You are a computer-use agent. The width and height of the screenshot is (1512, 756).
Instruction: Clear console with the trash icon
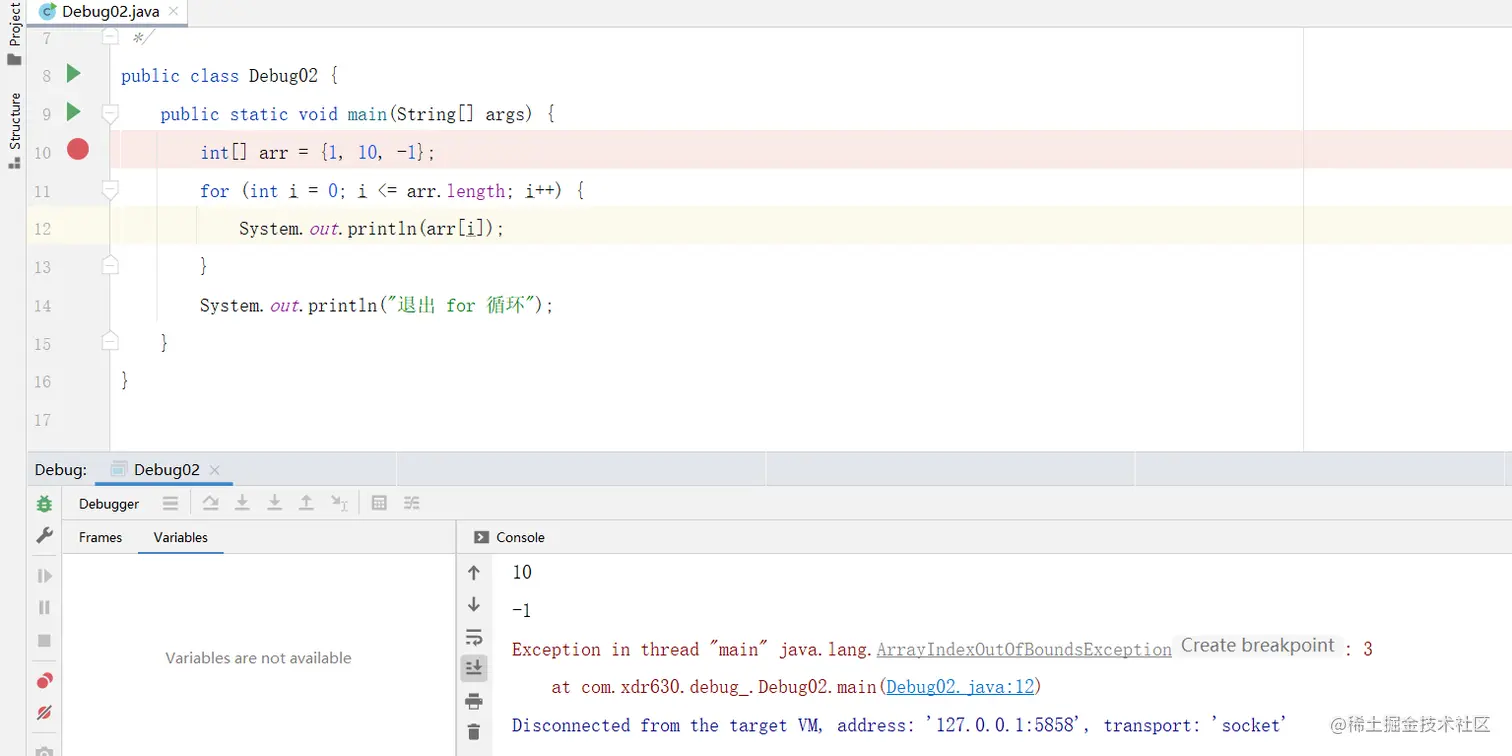(x=474, y=732)
